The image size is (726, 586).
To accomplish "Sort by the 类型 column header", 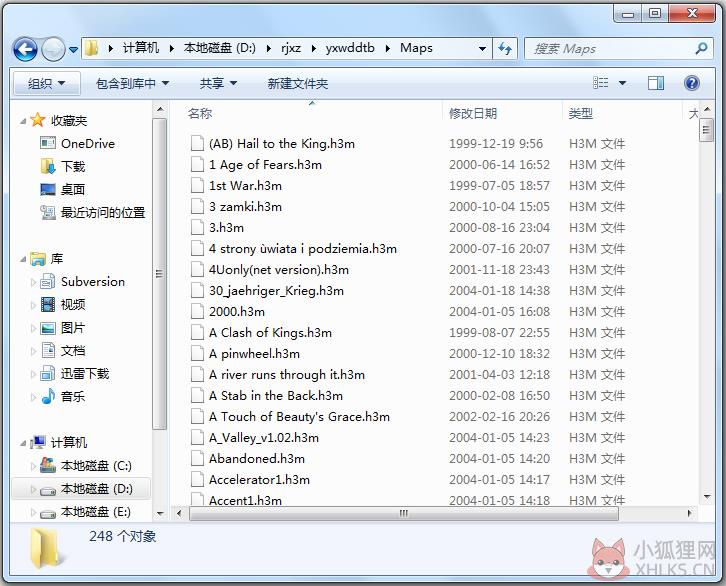I will tap(581, 113).
